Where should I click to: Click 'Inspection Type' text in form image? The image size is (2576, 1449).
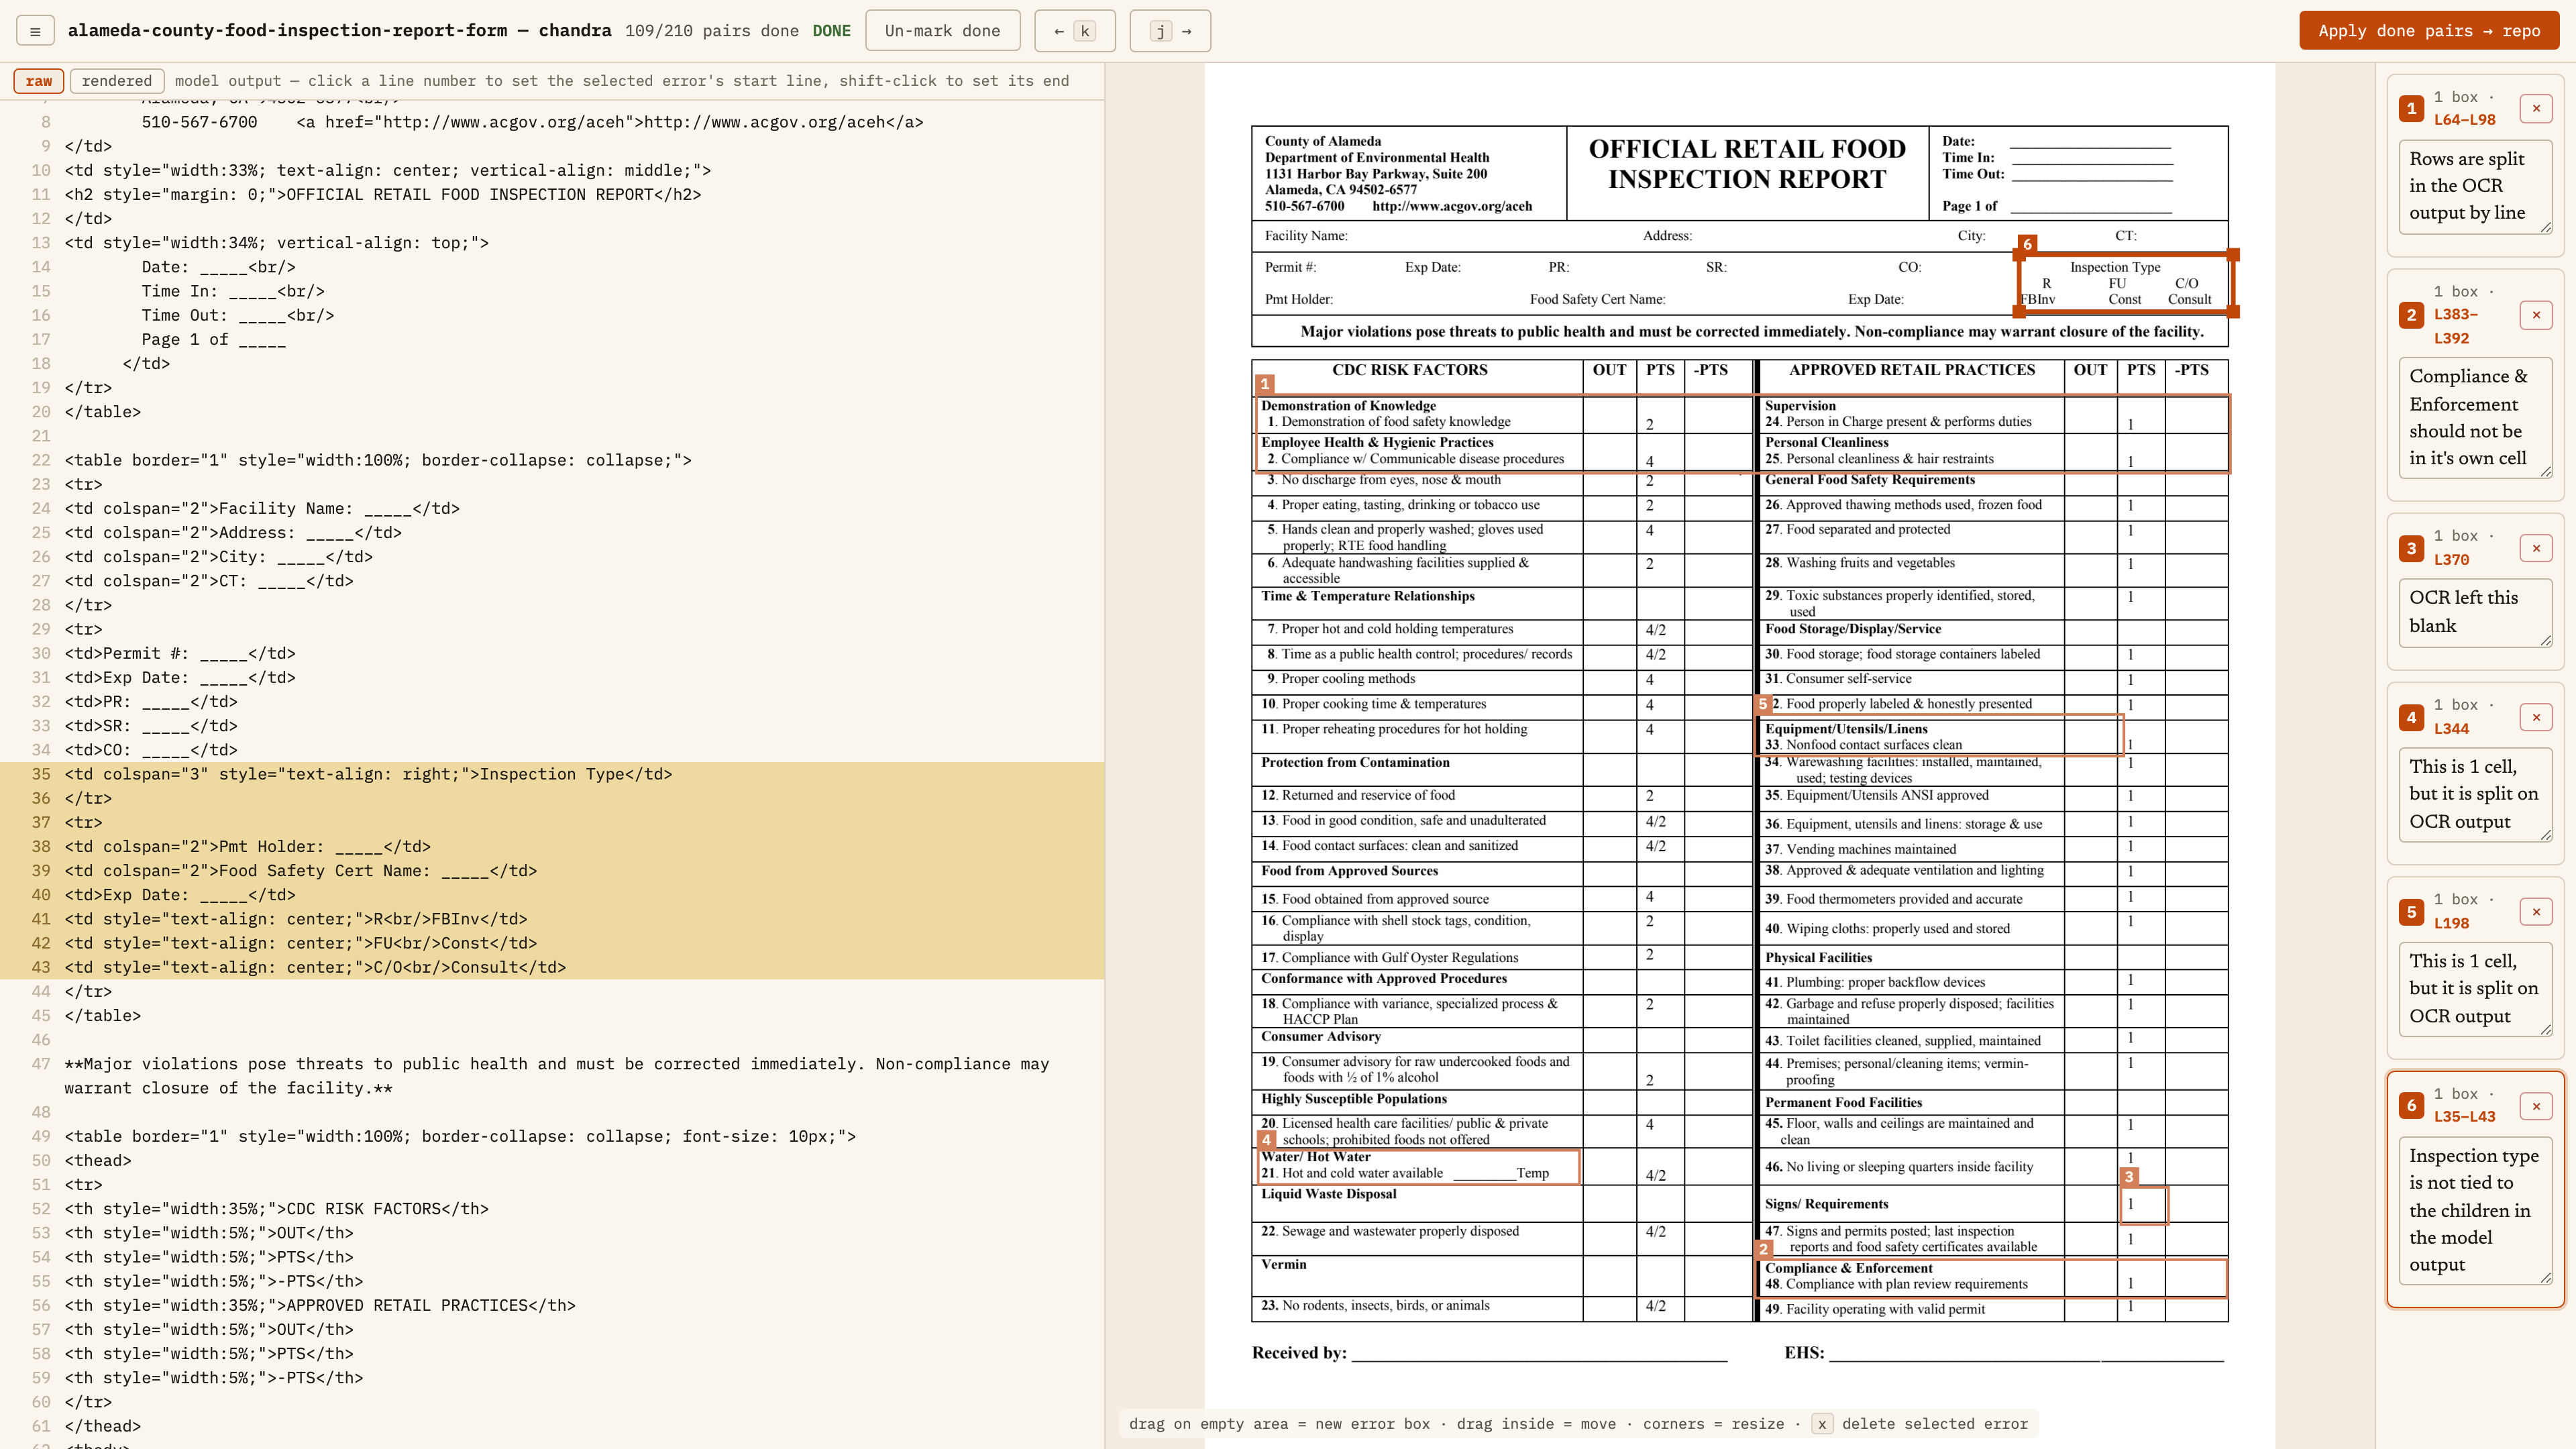tap(2115, 267)
